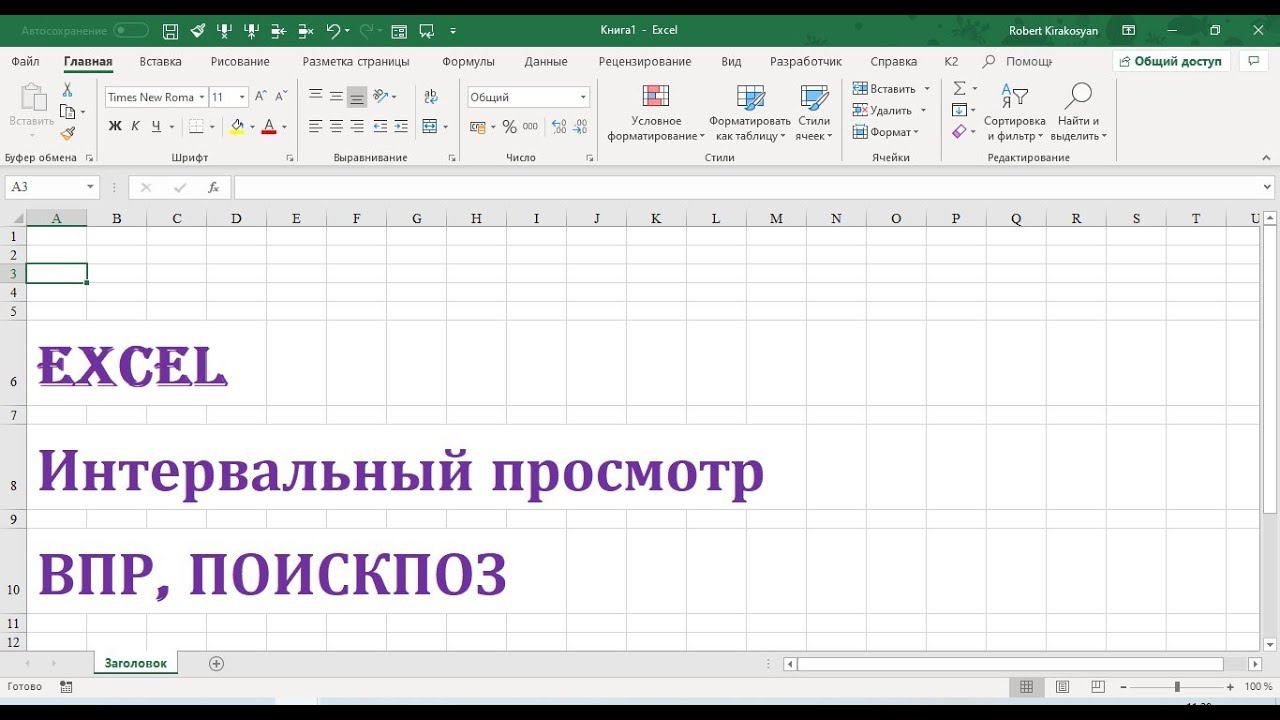Screen dimensions: 1280x720
Task: Apply the yellow fill color to the cell
Action: tap(237, 127)
